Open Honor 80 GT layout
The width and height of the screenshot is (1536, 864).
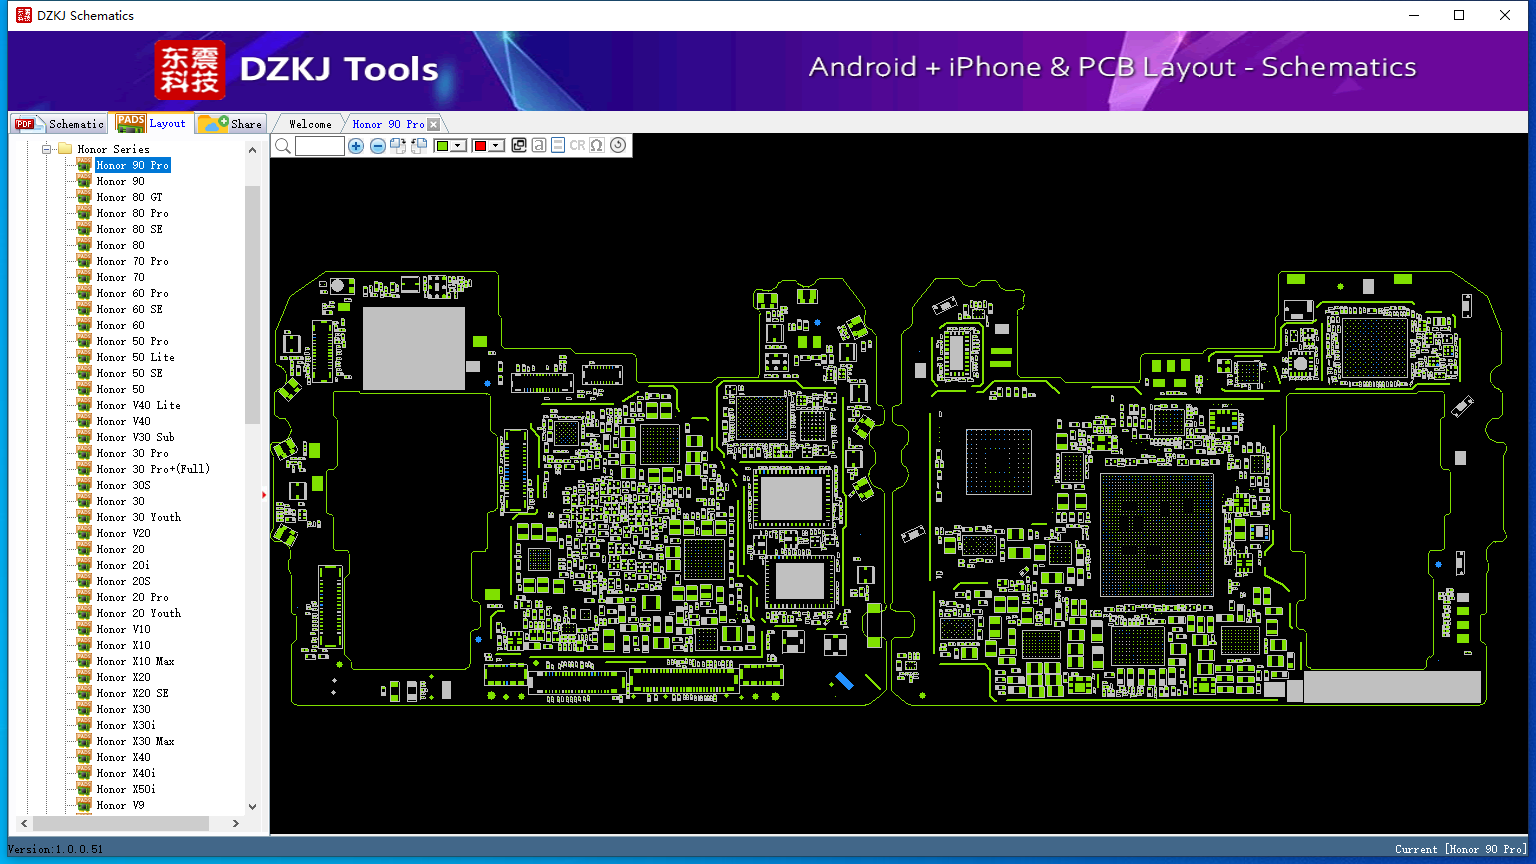coord(129,197)
